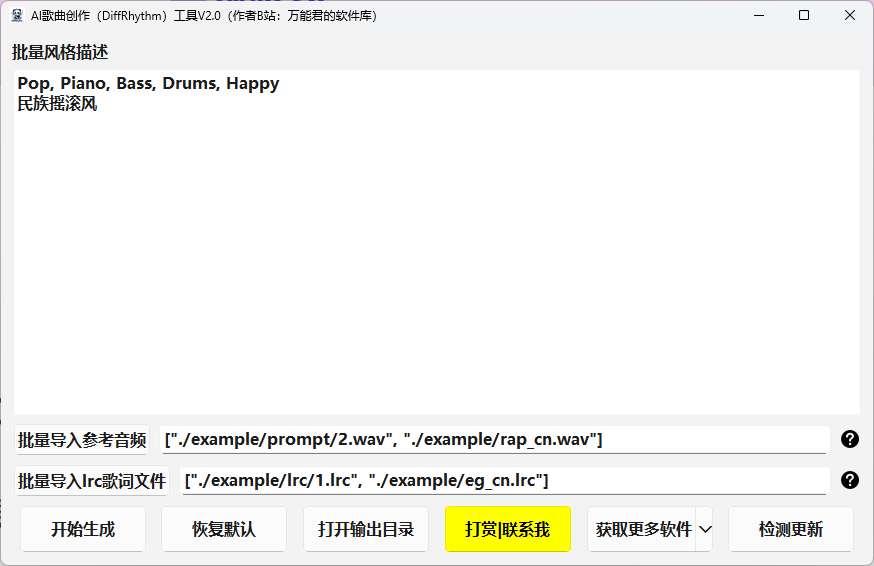Focus the lrc lyric file paths input field
Screen dimensions: 874x566
click(x=504, y=481)
